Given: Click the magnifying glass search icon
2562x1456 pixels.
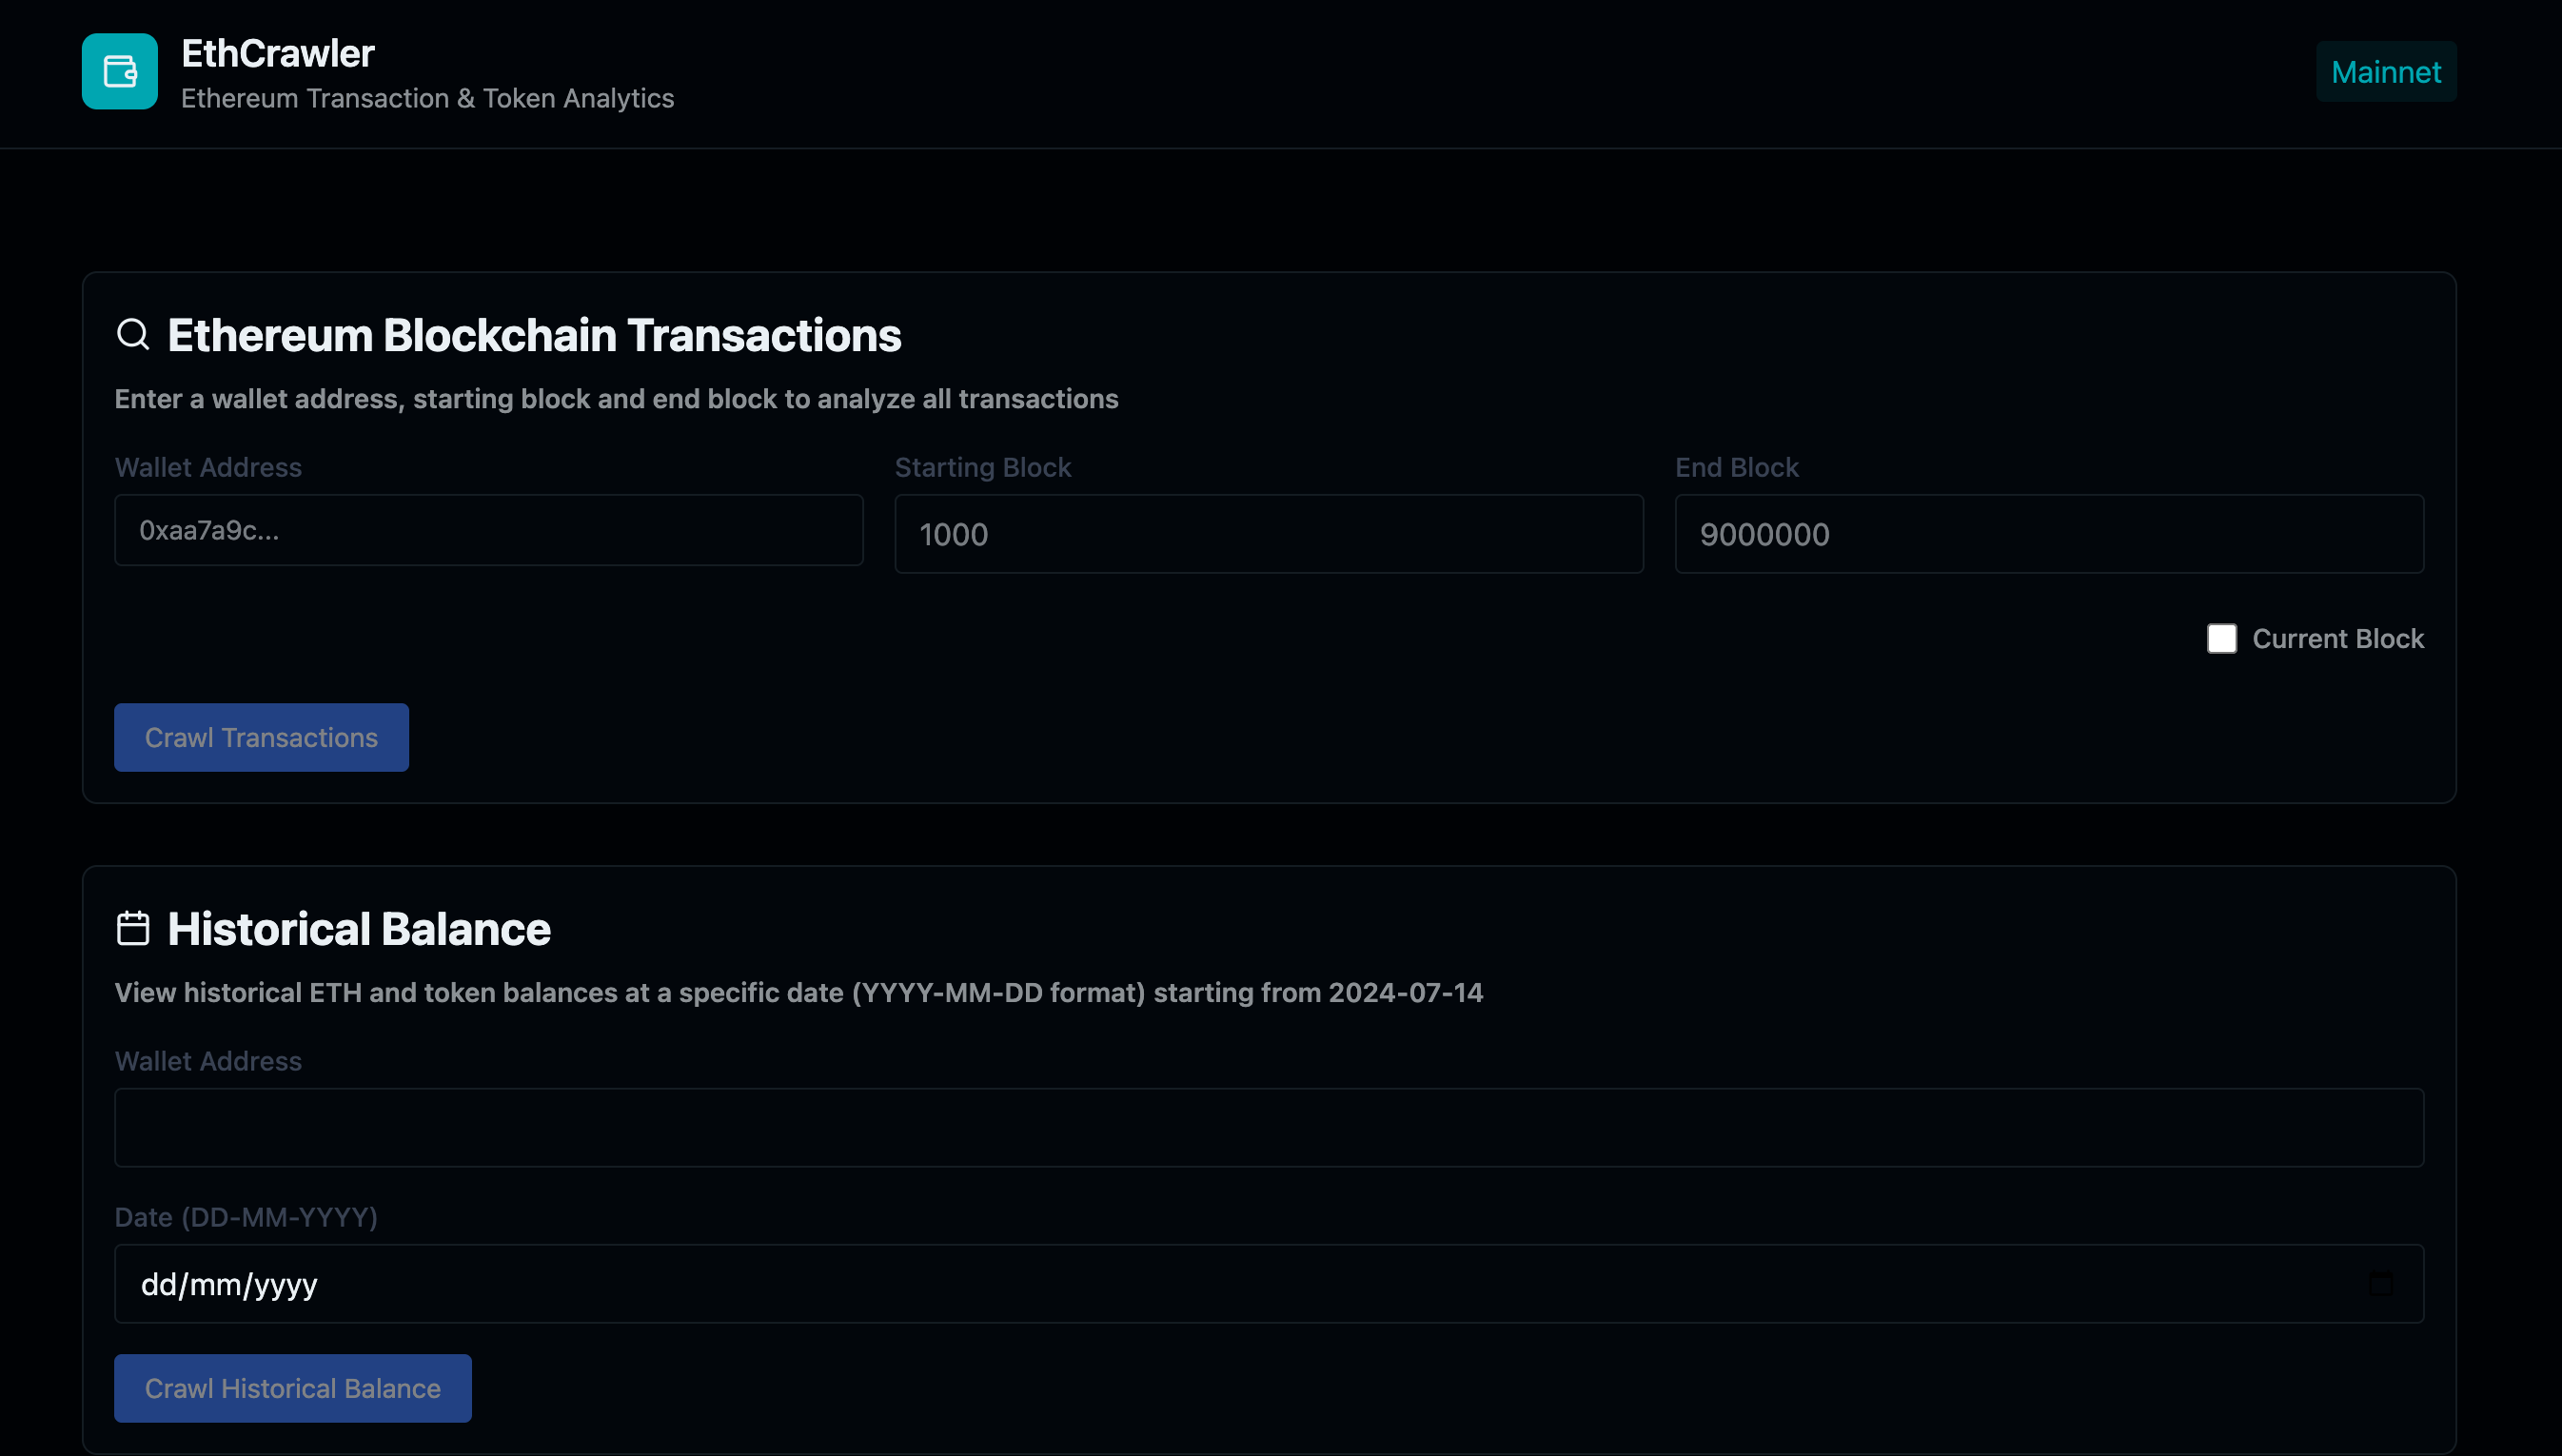Looking at the screenshot, I should (133, 335).
